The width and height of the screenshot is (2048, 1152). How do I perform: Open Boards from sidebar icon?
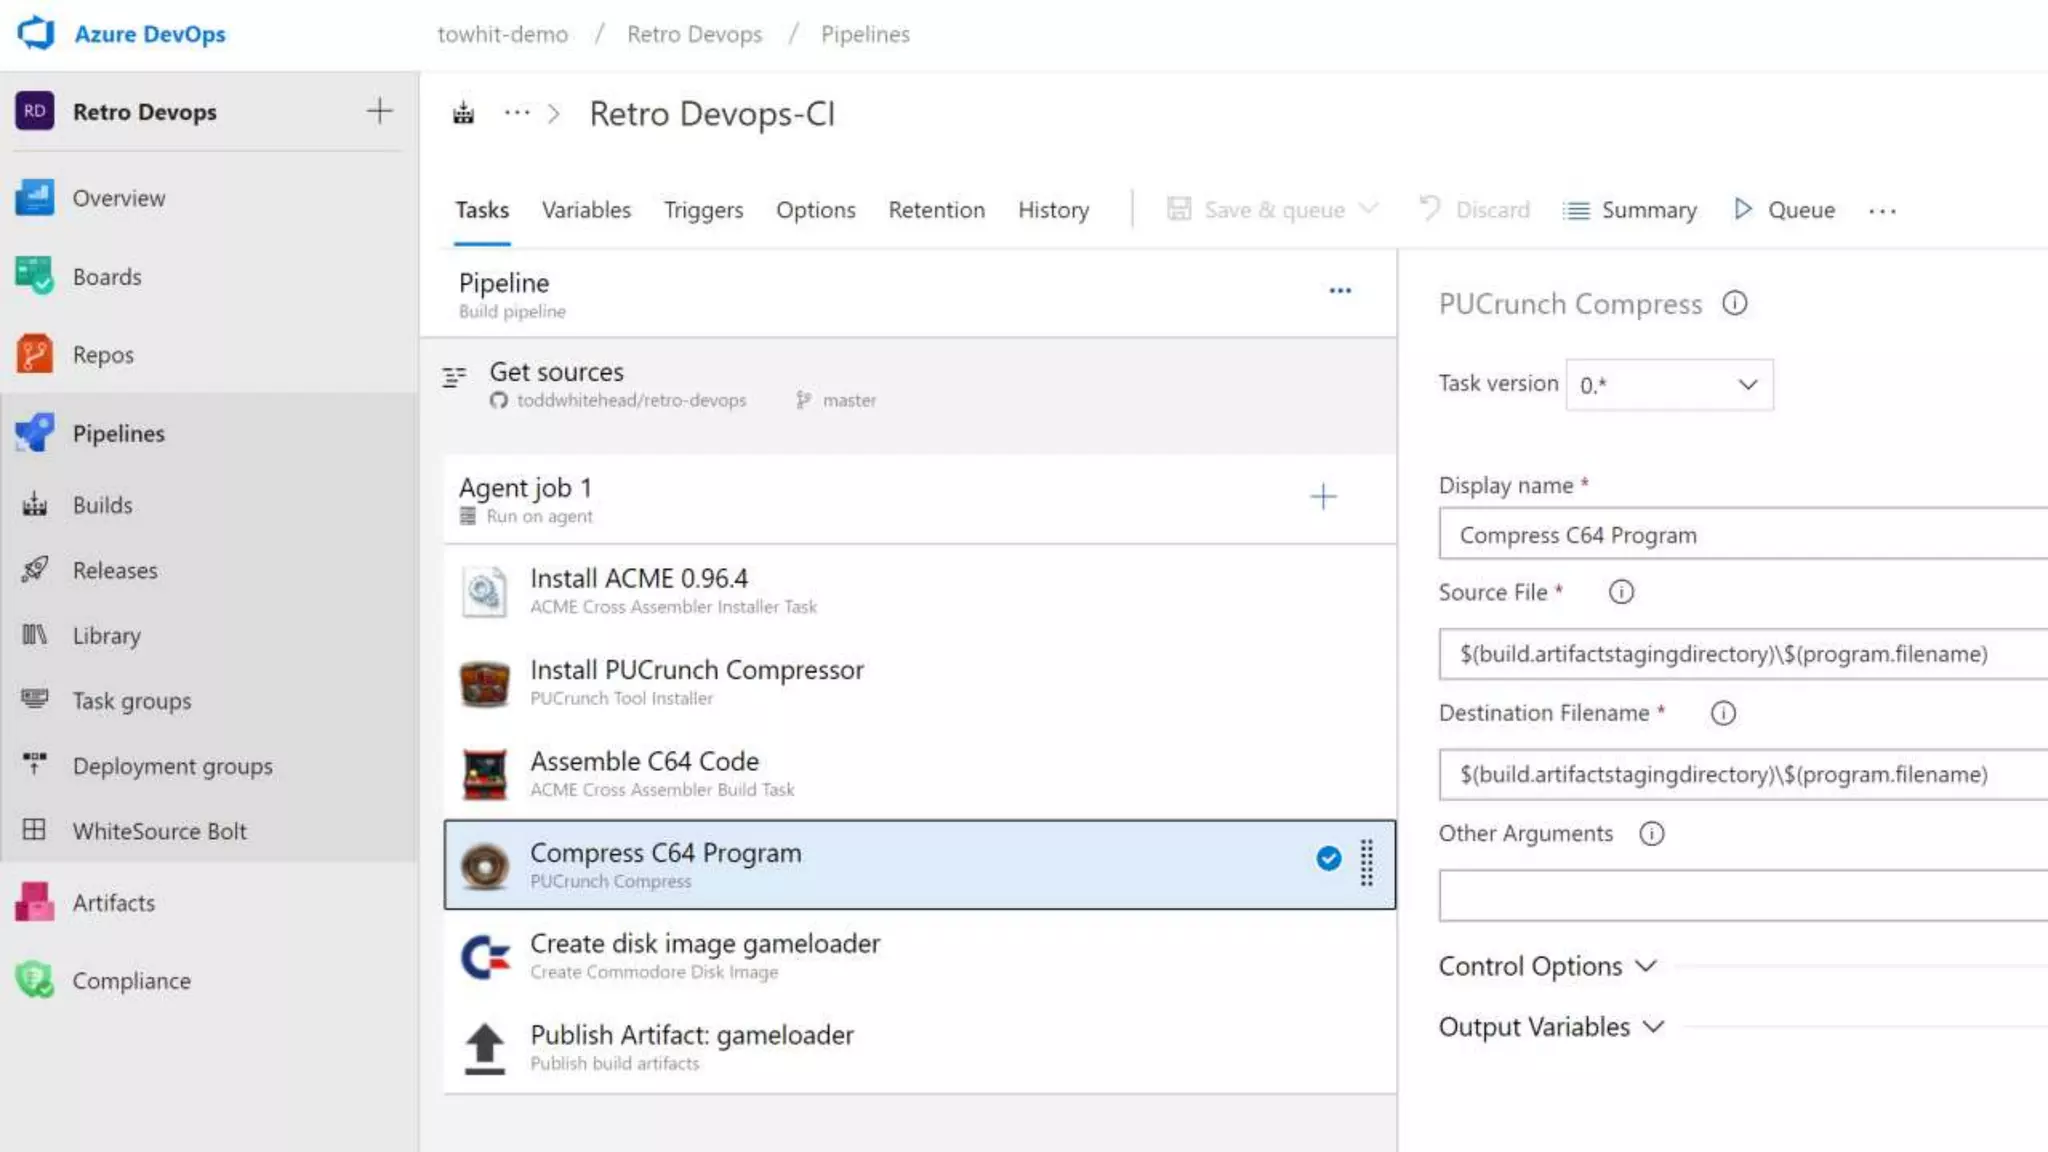(34, 276)
